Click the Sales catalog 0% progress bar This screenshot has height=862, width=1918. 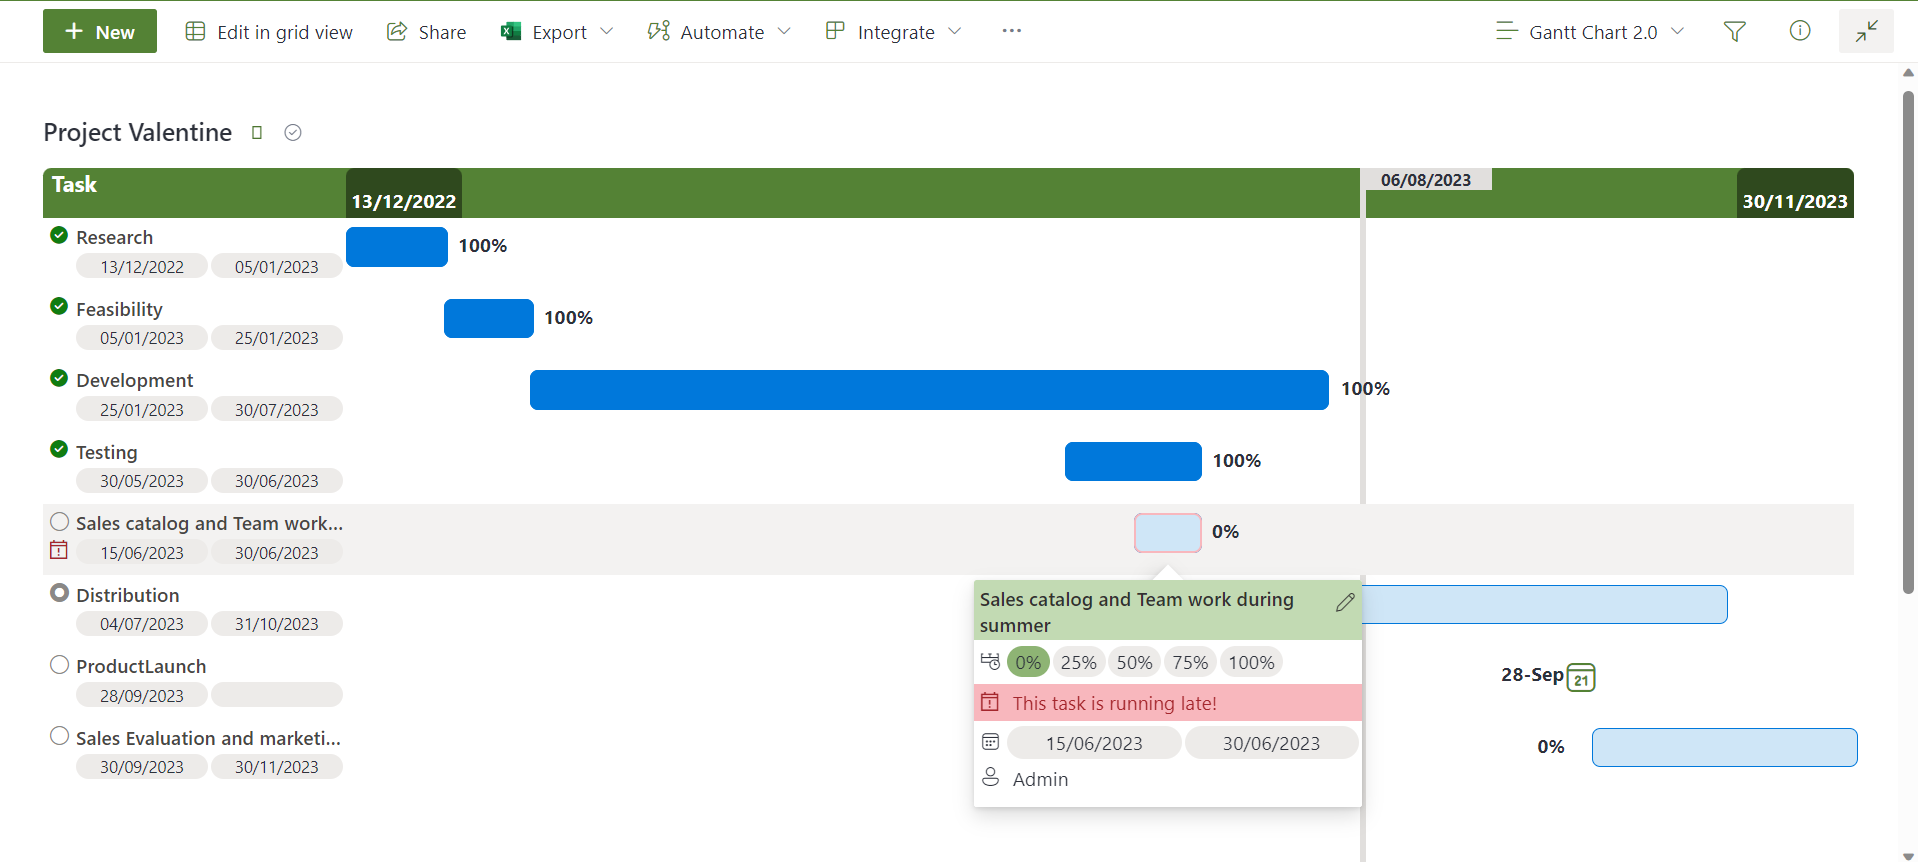coord(1167,533)
